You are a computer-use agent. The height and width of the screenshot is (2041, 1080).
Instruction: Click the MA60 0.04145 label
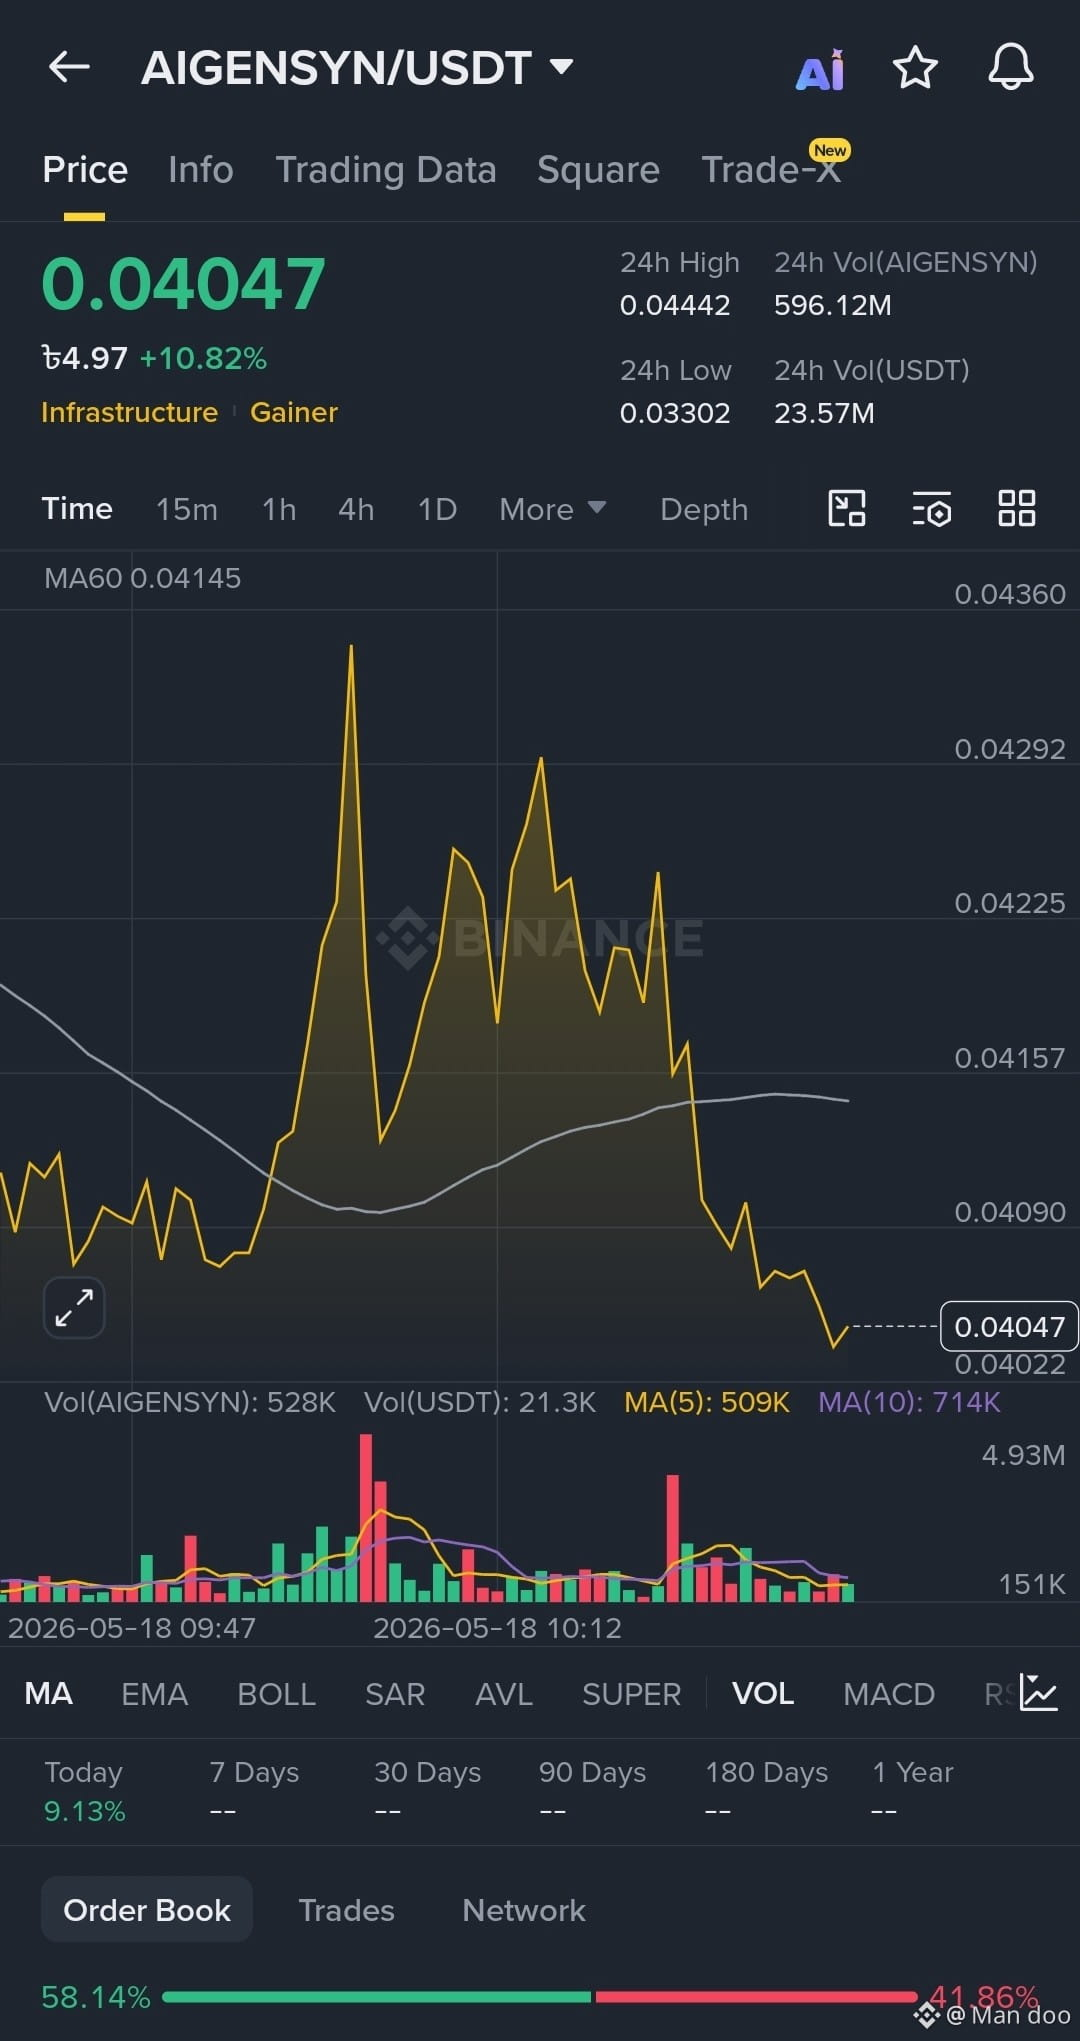coord(142,578)
